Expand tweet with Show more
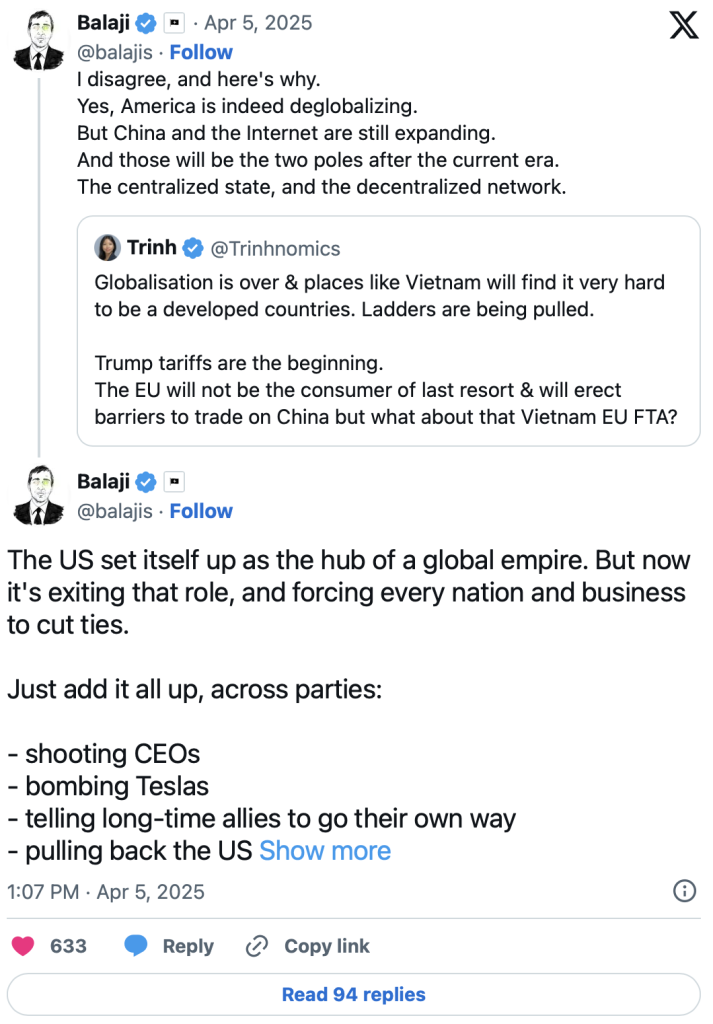Screen dimensions: 713x1024 point(325,851)
